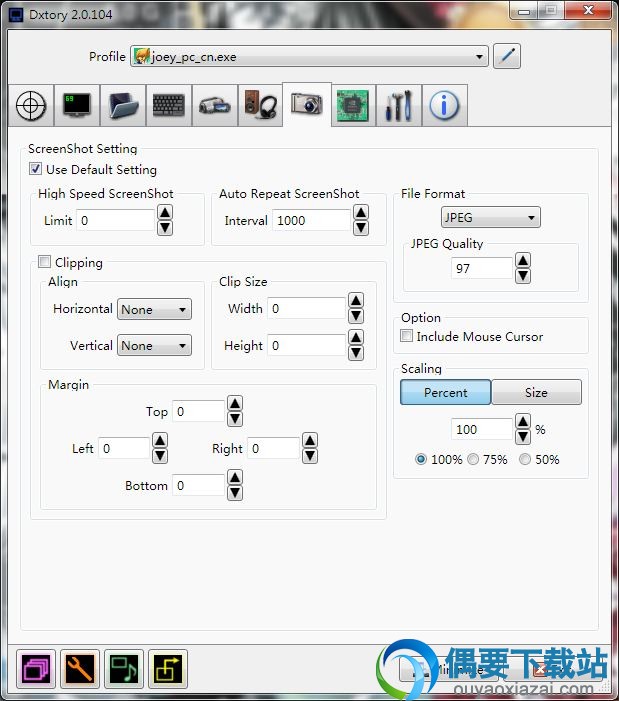Check Include Mouse Cursor option
The image size is (619, 701).
(x=406, y=335)
